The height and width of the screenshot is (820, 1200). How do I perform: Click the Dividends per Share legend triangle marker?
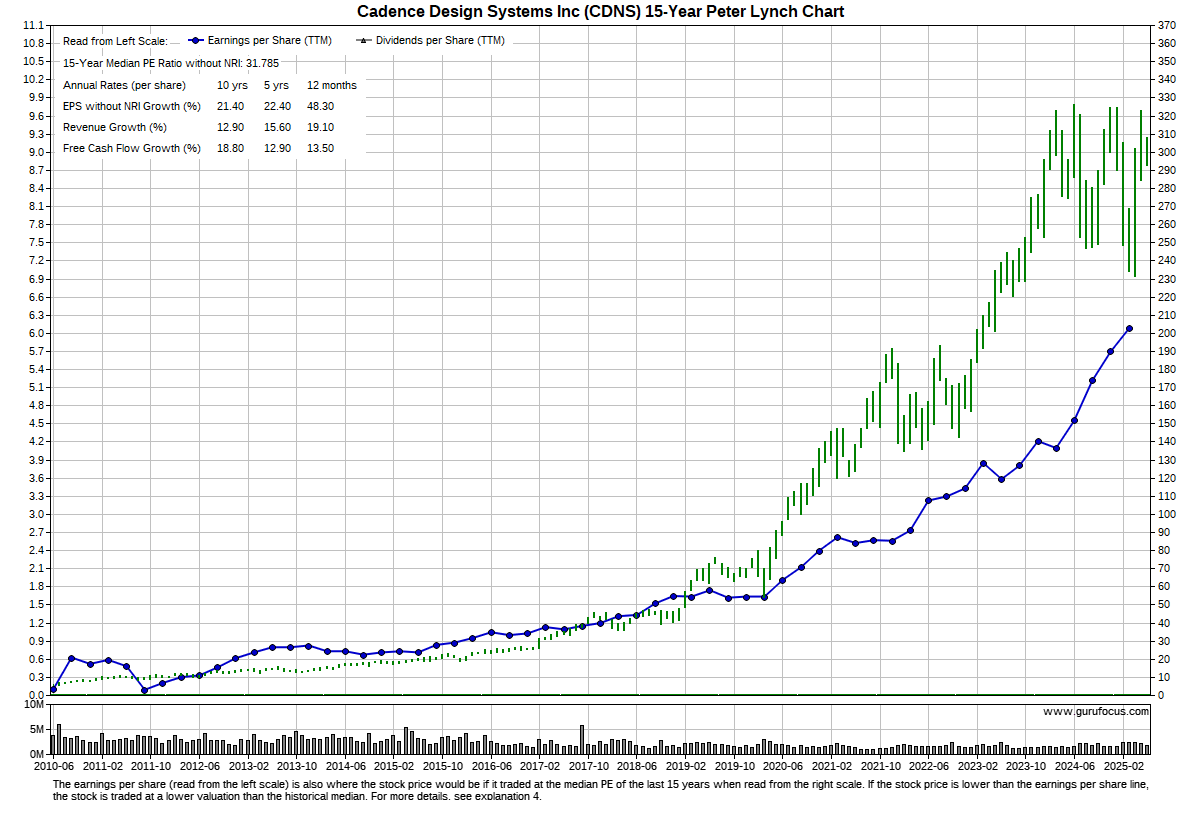(365, 41)
